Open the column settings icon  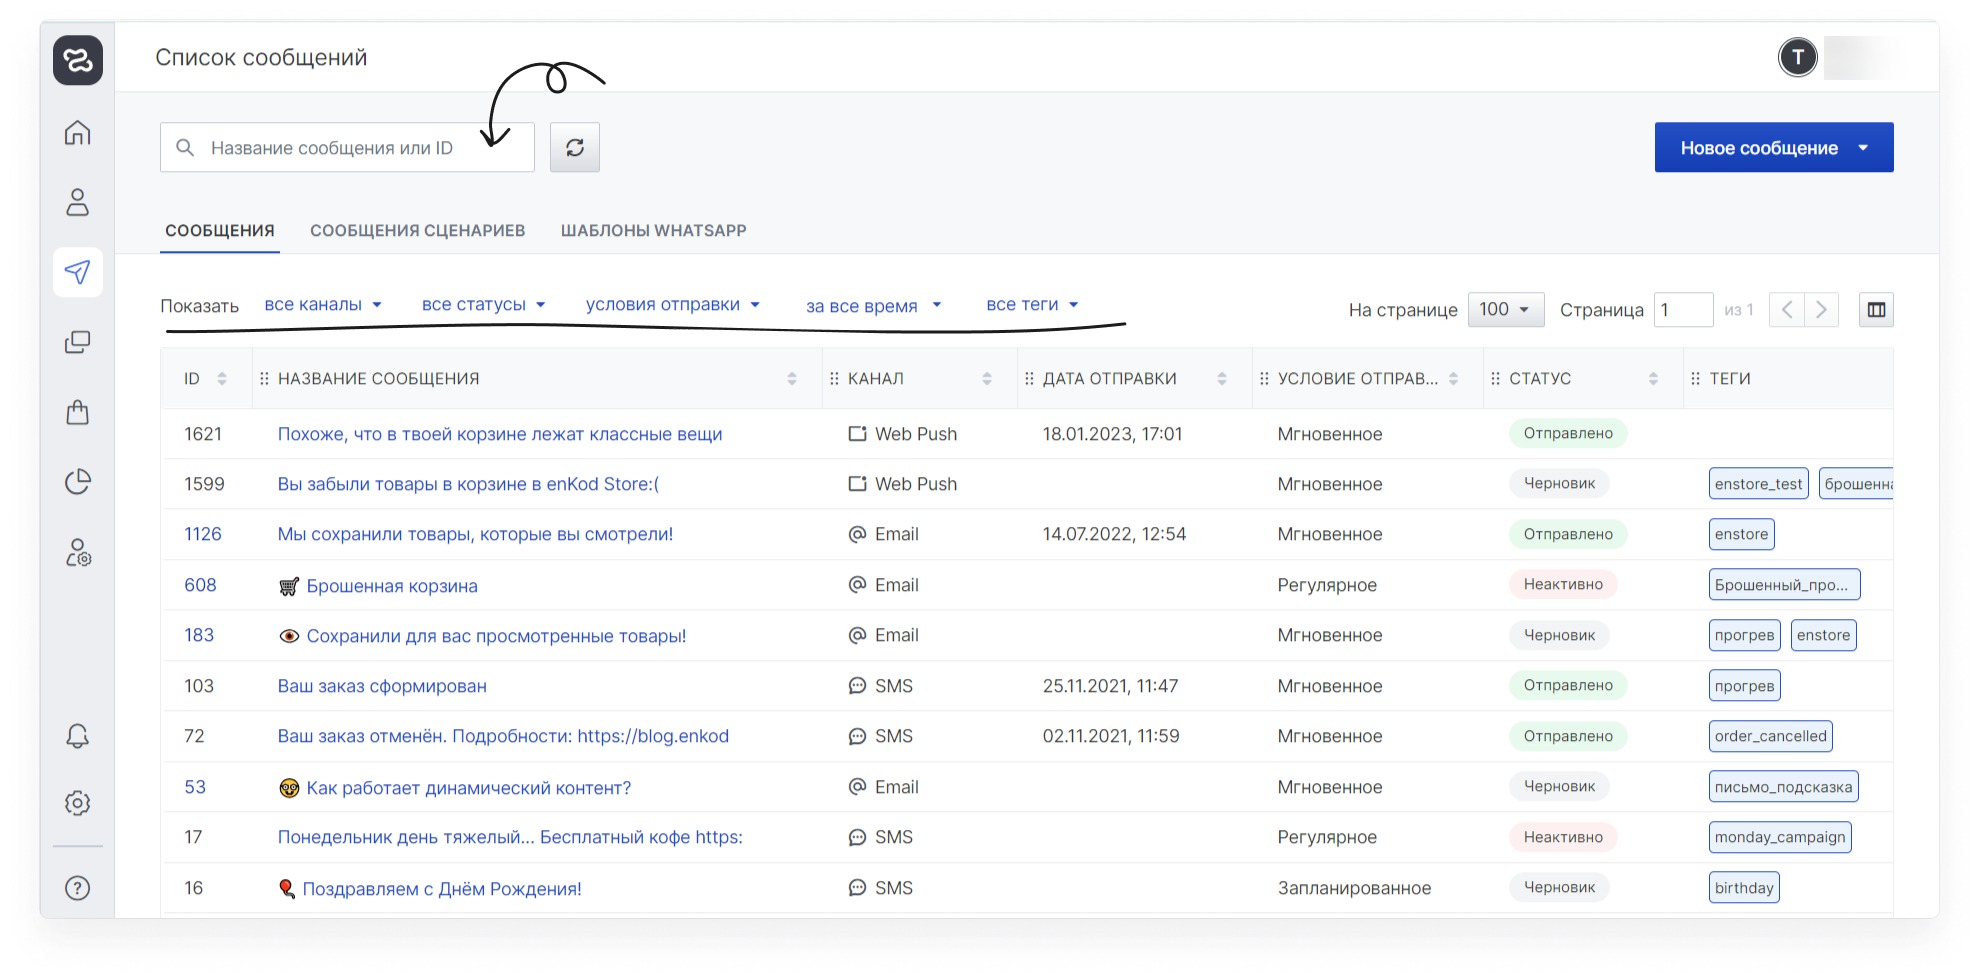(1876, 310)
